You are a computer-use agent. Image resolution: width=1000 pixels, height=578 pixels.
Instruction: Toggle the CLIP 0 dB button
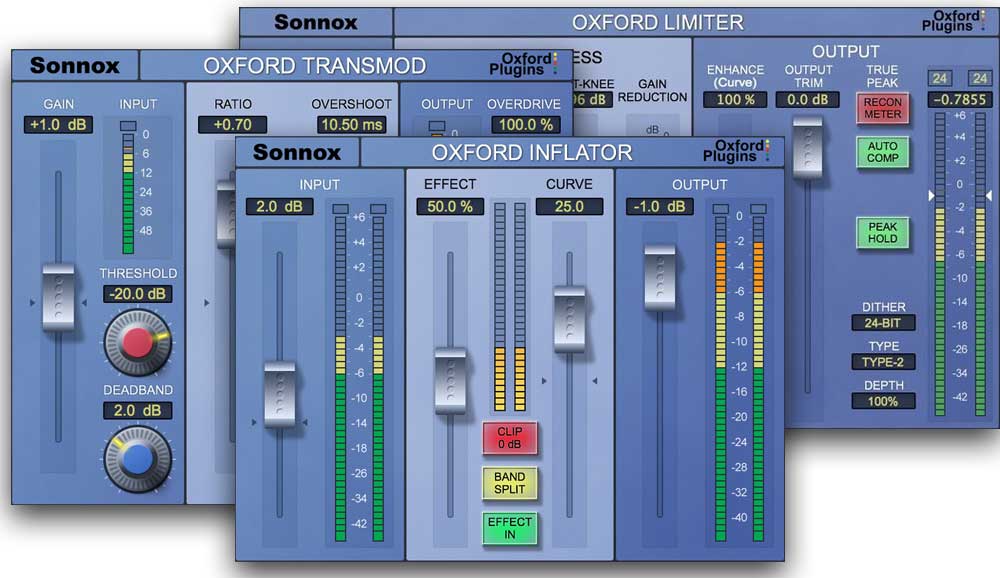(510, 438)
